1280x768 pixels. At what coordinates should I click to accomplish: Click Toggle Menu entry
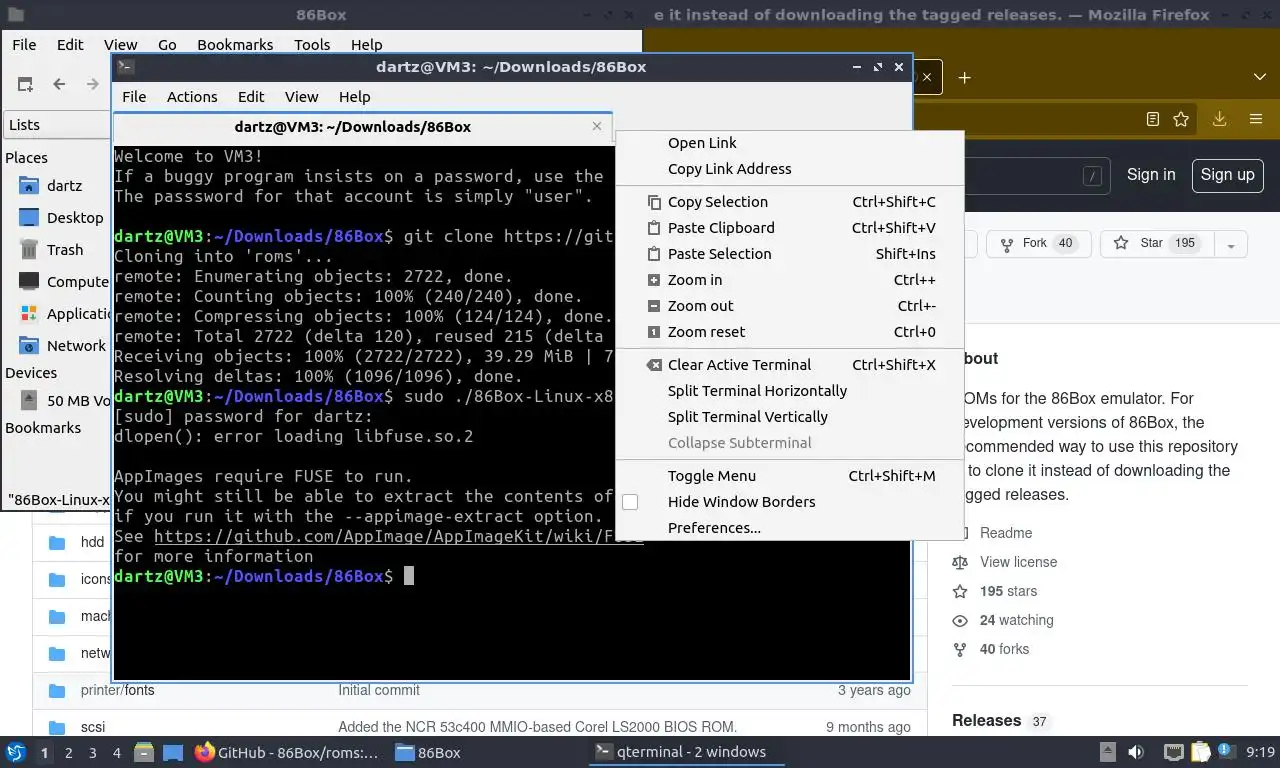coord(790,476)
